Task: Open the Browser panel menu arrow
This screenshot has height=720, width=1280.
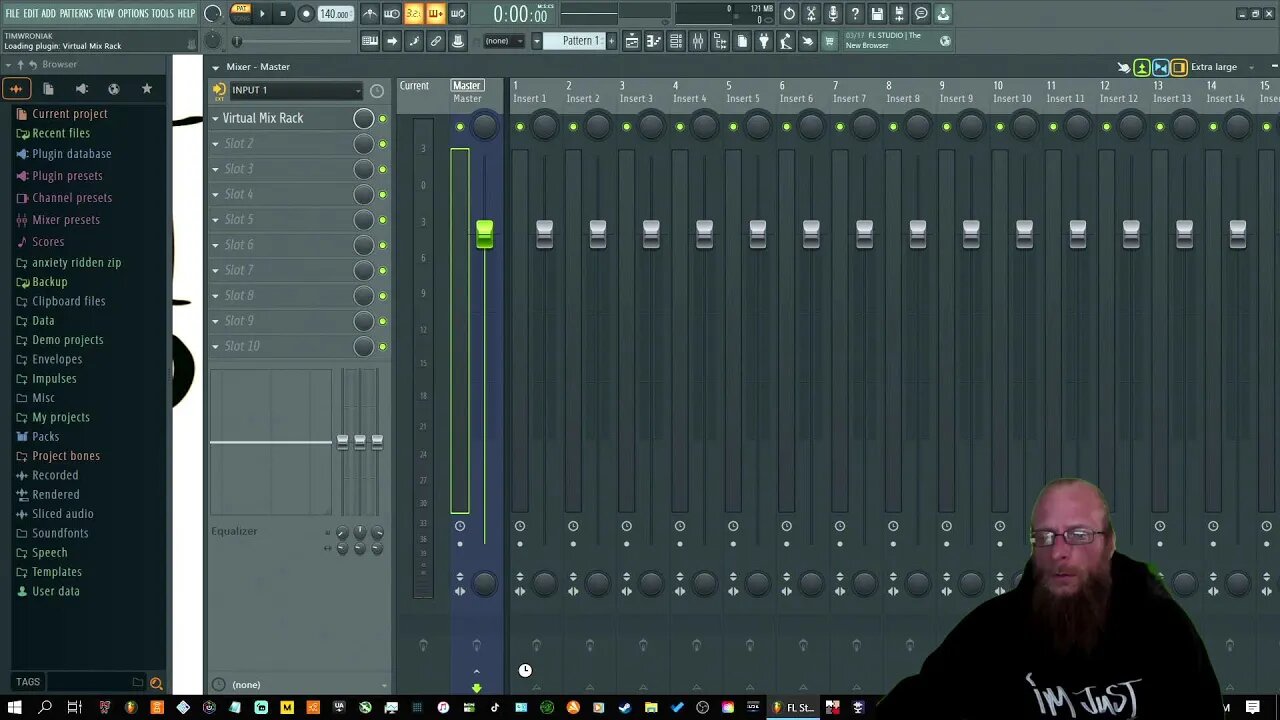Action: pyautogui.click(x=8, y=64)
